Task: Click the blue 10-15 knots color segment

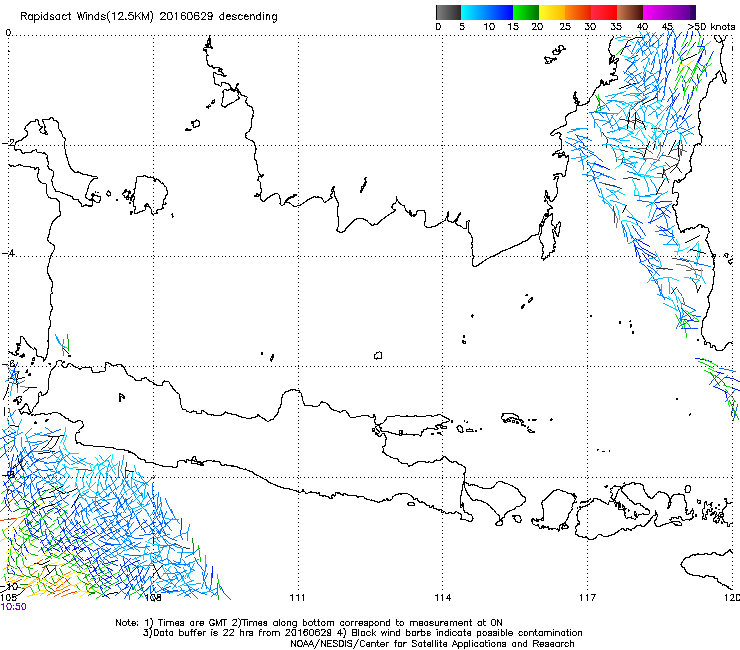Action: [500, 12]
